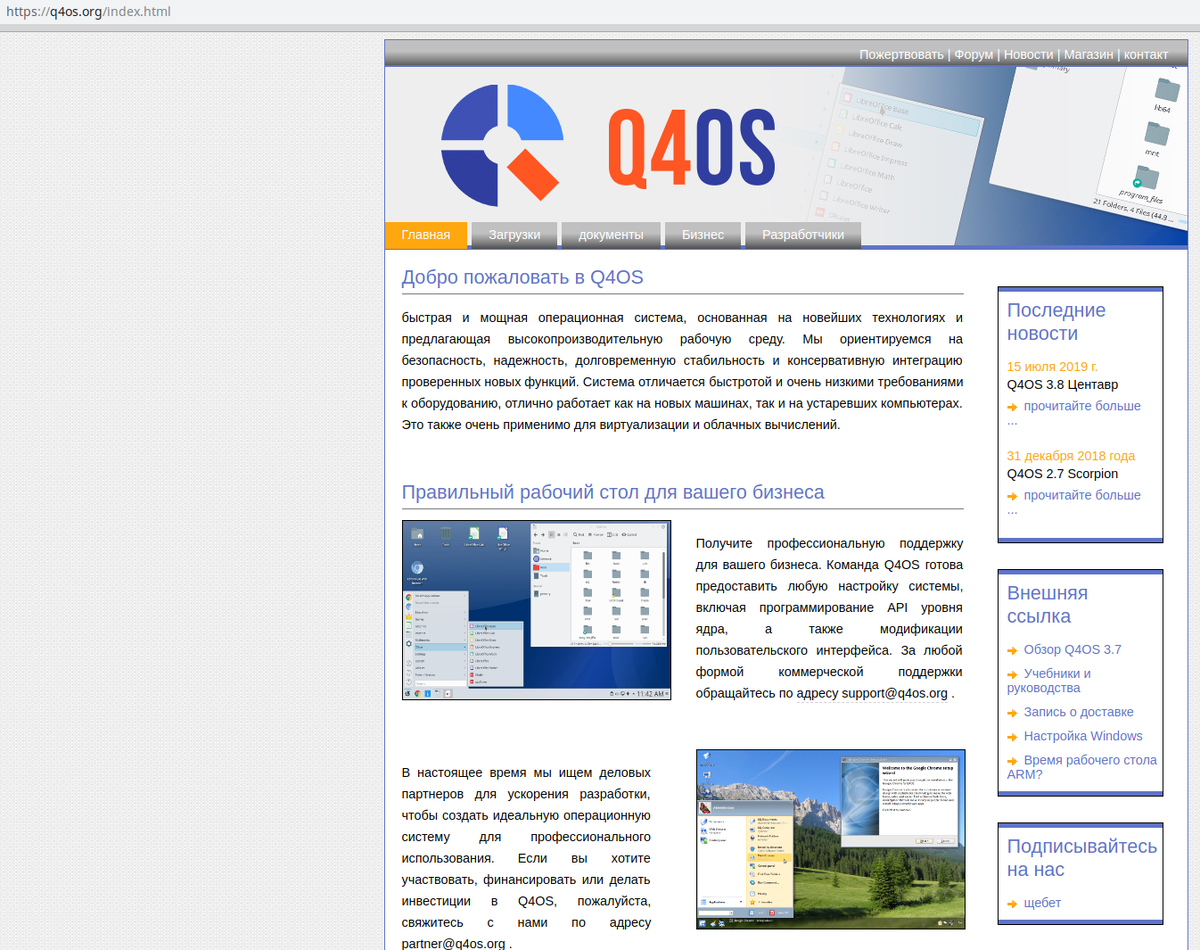Screen dimensions: 1200x950
Task: Click the Q4OS circular logo icon
Action: point(502,146)
